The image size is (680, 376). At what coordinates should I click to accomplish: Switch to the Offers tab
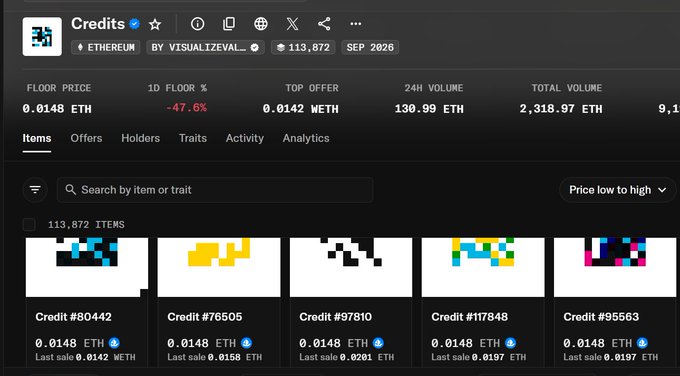coord(86,138)
